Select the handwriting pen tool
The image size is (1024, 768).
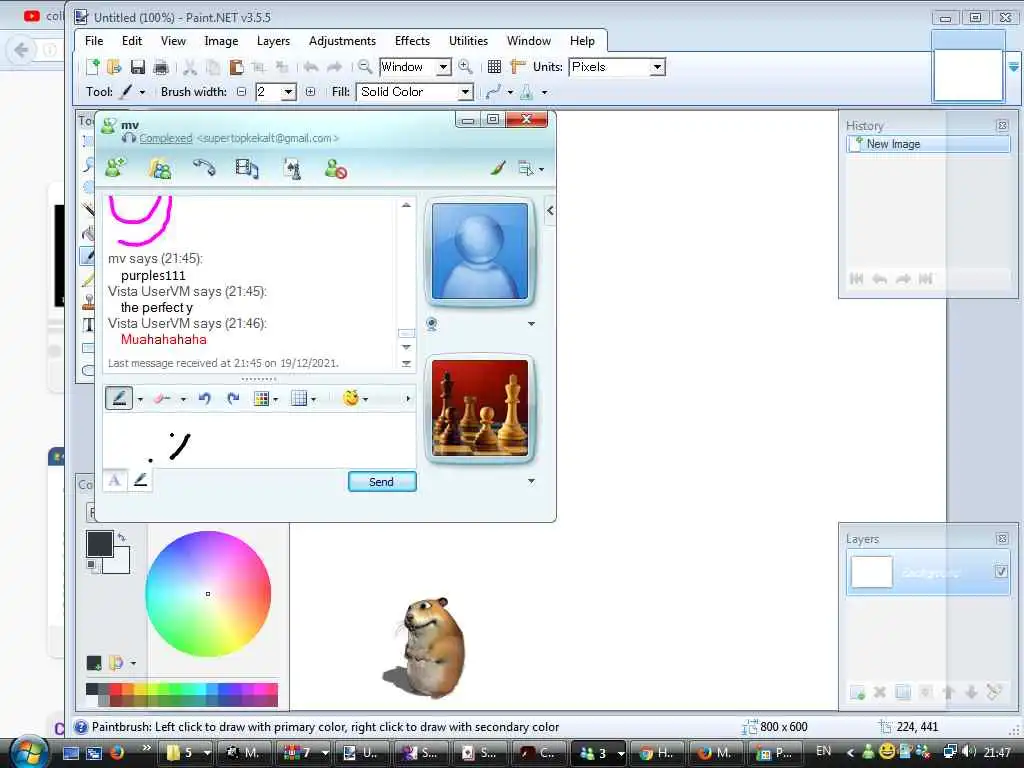119,398
